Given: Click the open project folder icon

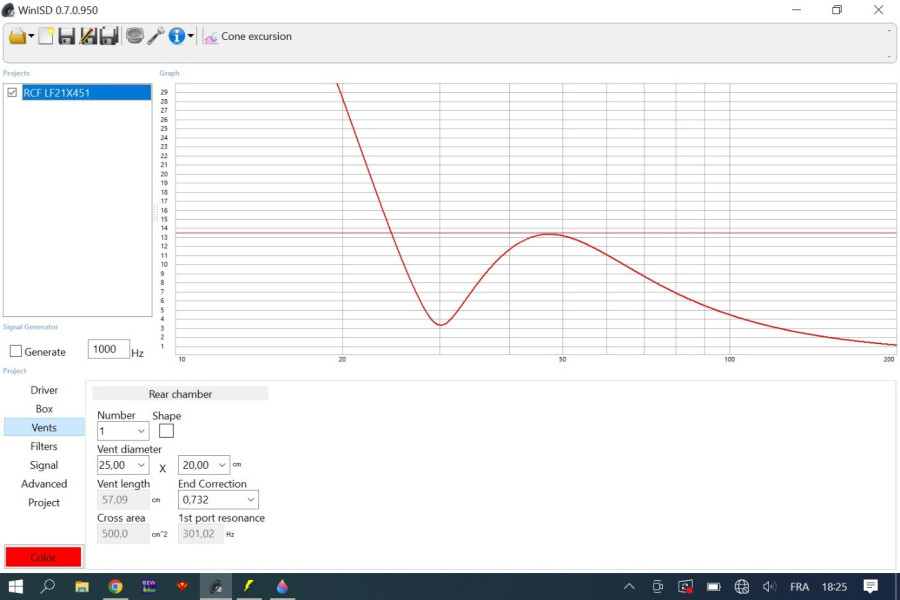Looking at the screenshot, I should point(17,36).
